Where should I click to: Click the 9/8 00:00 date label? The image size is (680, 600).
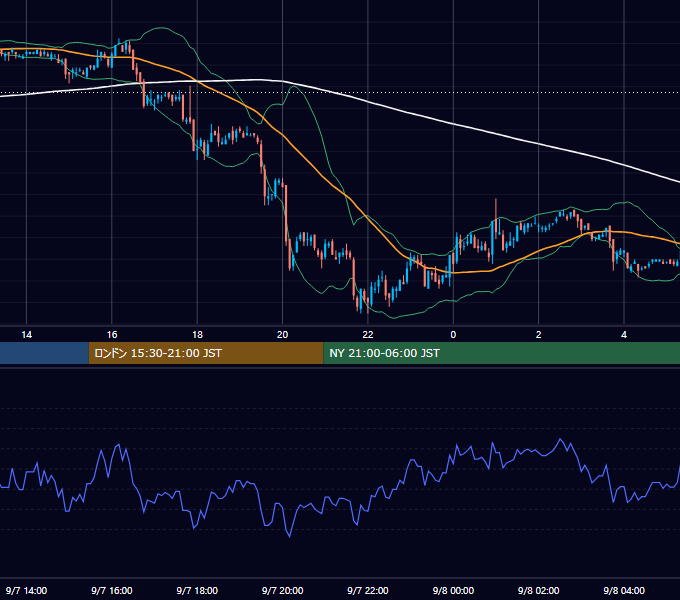pos(453,590)
